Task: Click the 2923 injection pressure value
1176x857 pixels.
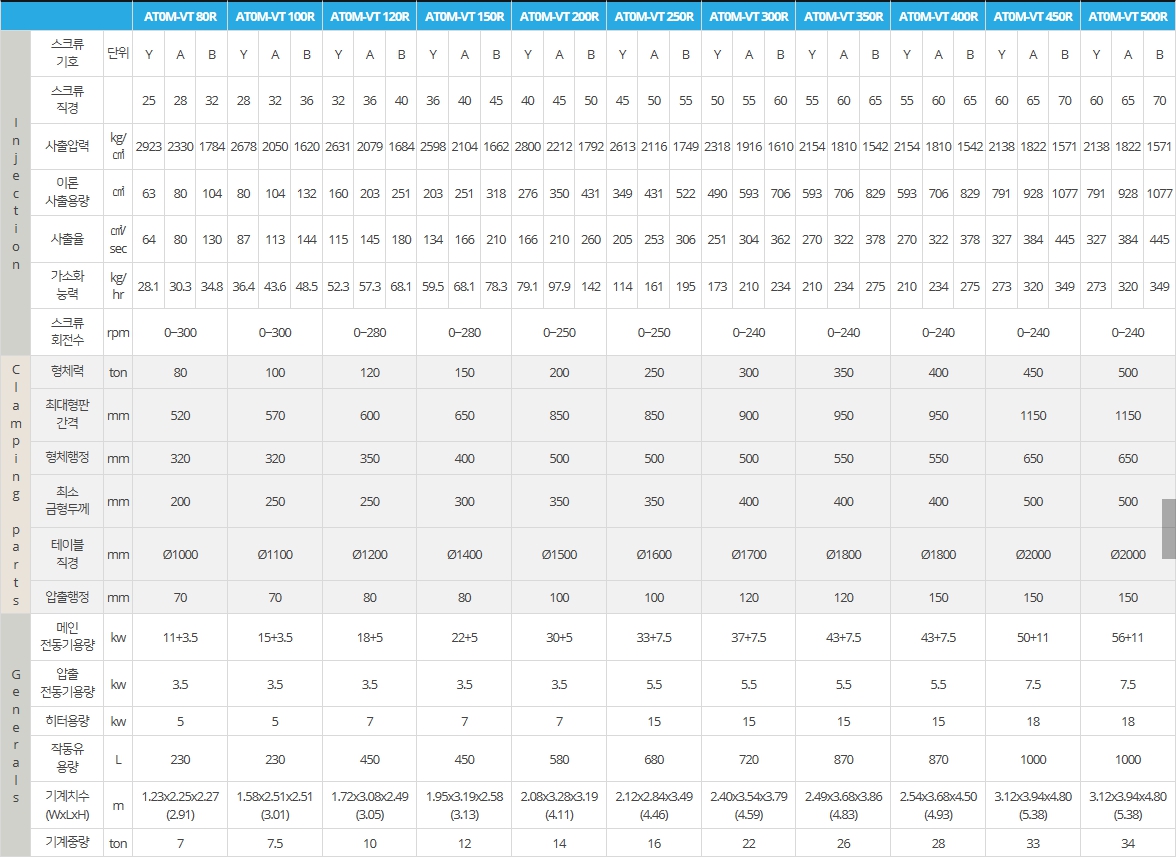Action: click(148, 146)
